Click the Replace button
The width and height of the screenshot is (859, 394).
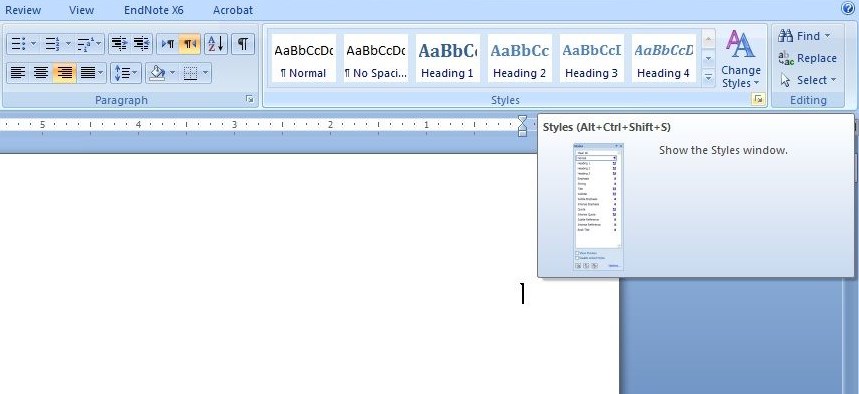tap(807, 58)
